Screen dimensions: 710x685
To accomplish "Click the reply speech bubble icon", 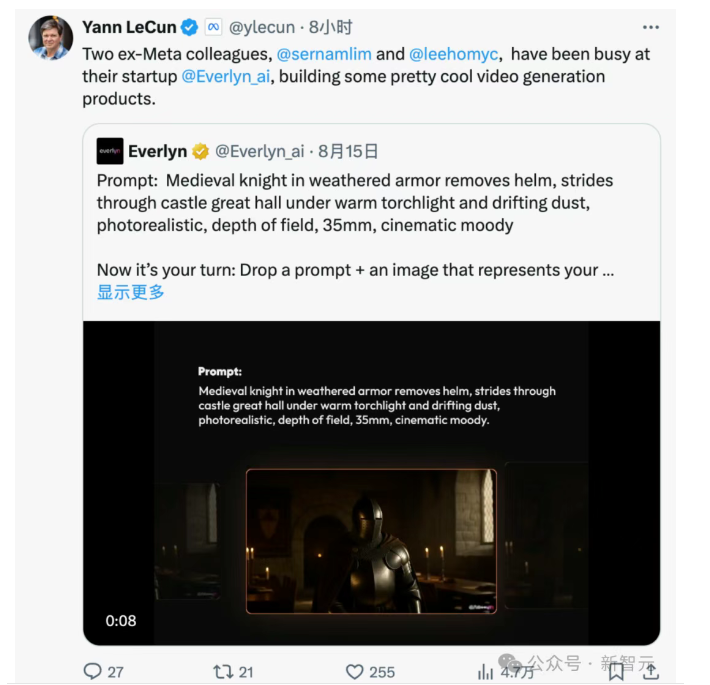I will tap(92, 671).
